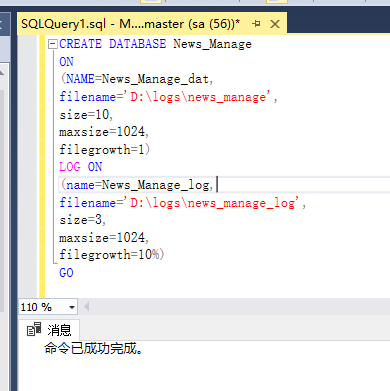The height and width of the screenshot is (391, 390).
Task: Place cursor on the GO statement
Action: coord(66,273)
